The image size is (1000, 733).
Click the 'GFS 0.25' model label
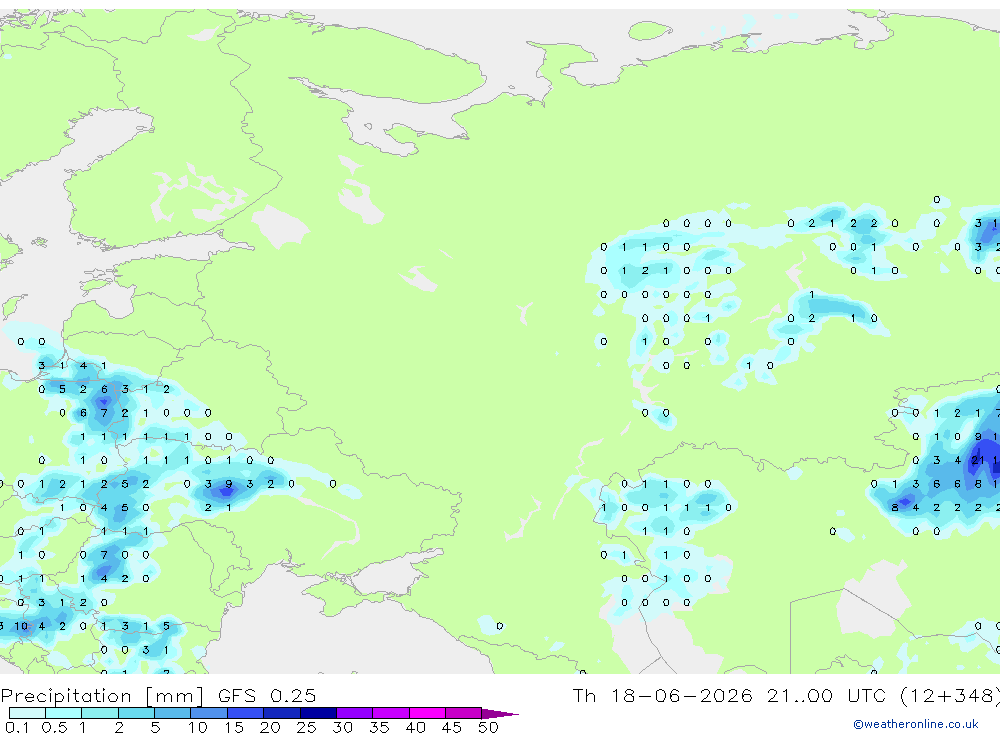coord(267,695)
